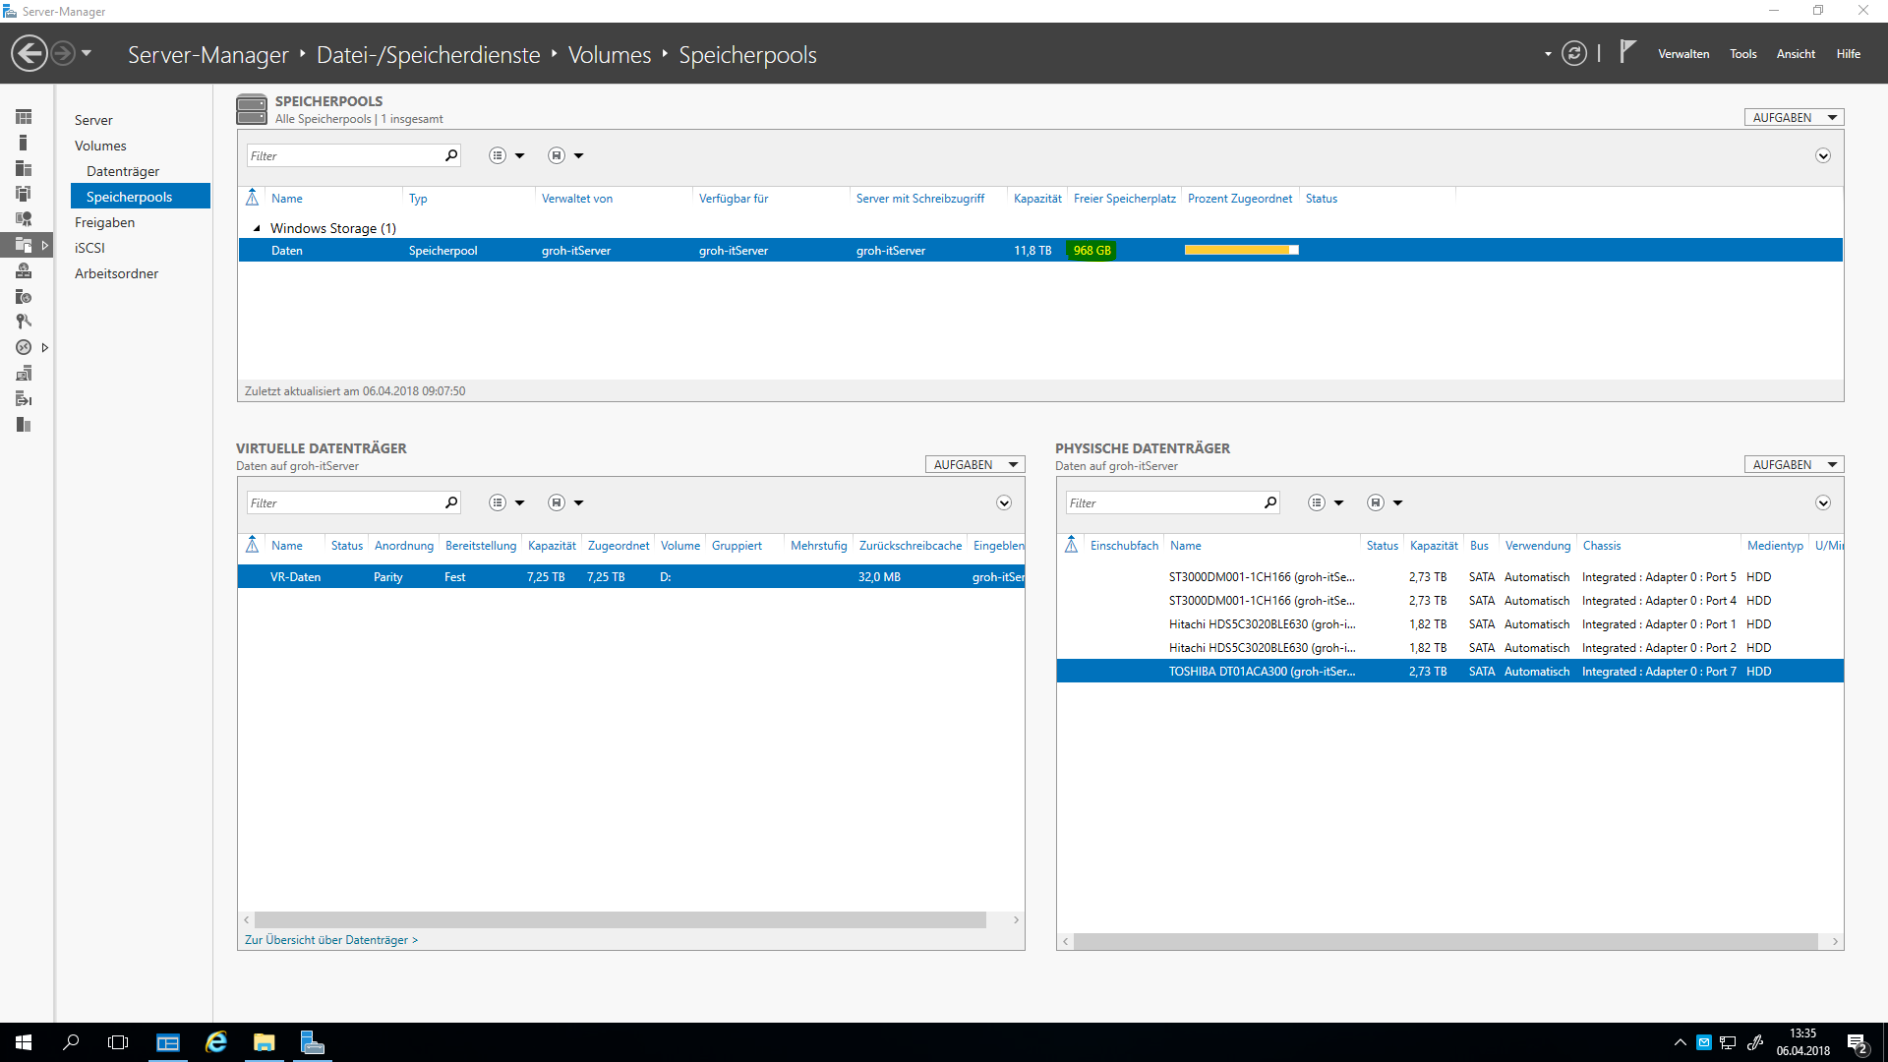Open Internet Explorer from taskbar
Viewport: 1888px width, 1062px height.
216,1042
